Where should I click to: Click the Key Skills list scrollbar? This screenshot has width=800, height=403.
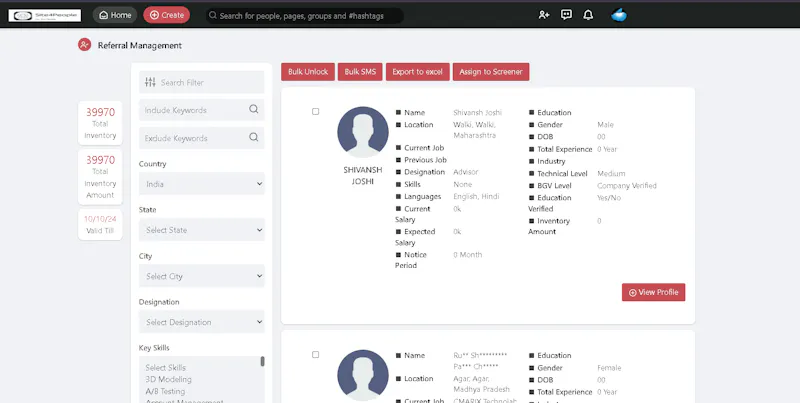coord(262,361)
